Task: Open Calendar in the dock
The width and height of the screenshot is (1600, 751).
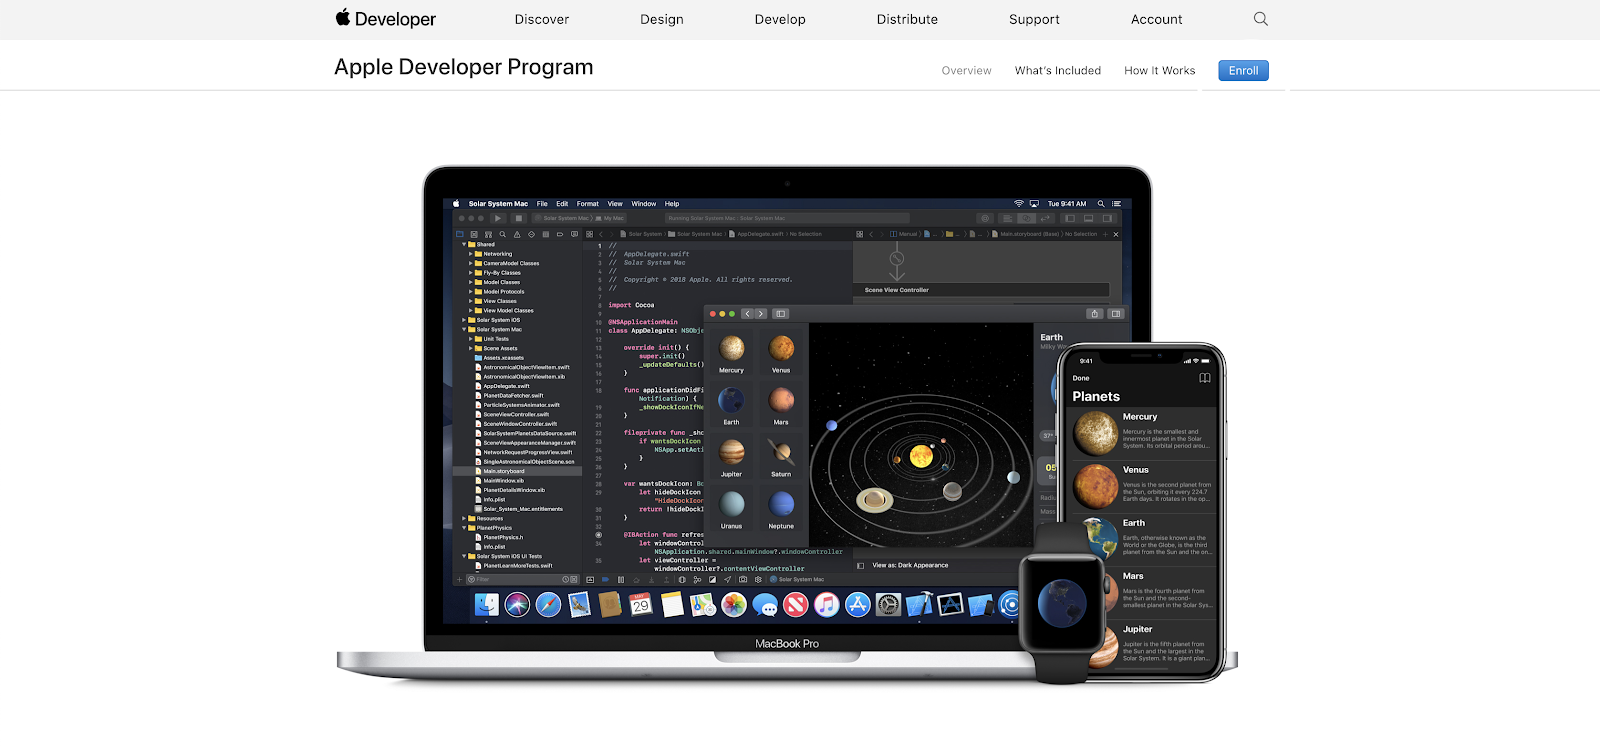Action: click(641, 604)
